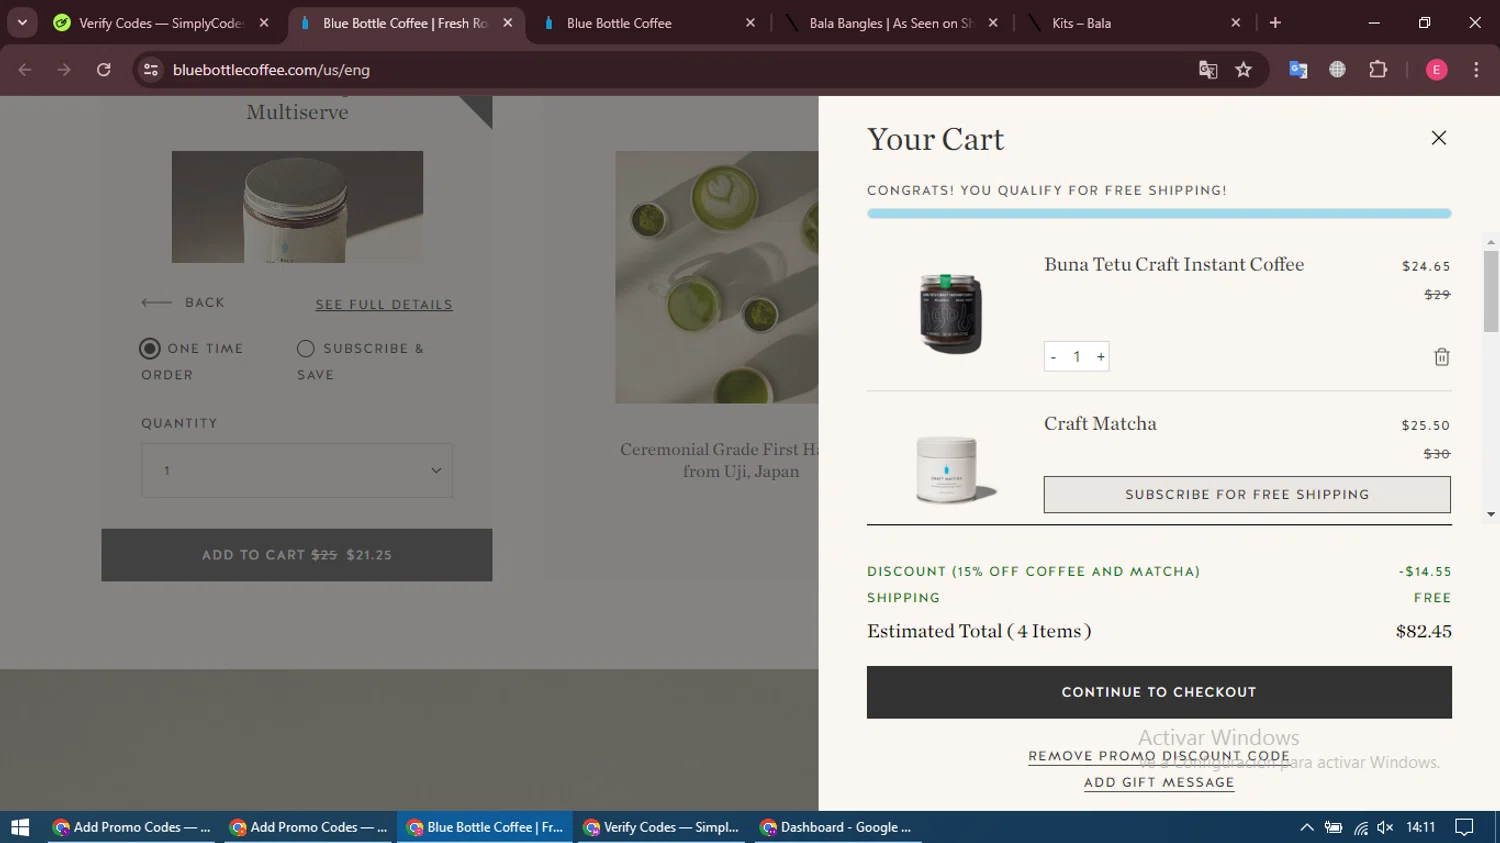
Task: Open the globe extension icon
Action: (1337, 69)
